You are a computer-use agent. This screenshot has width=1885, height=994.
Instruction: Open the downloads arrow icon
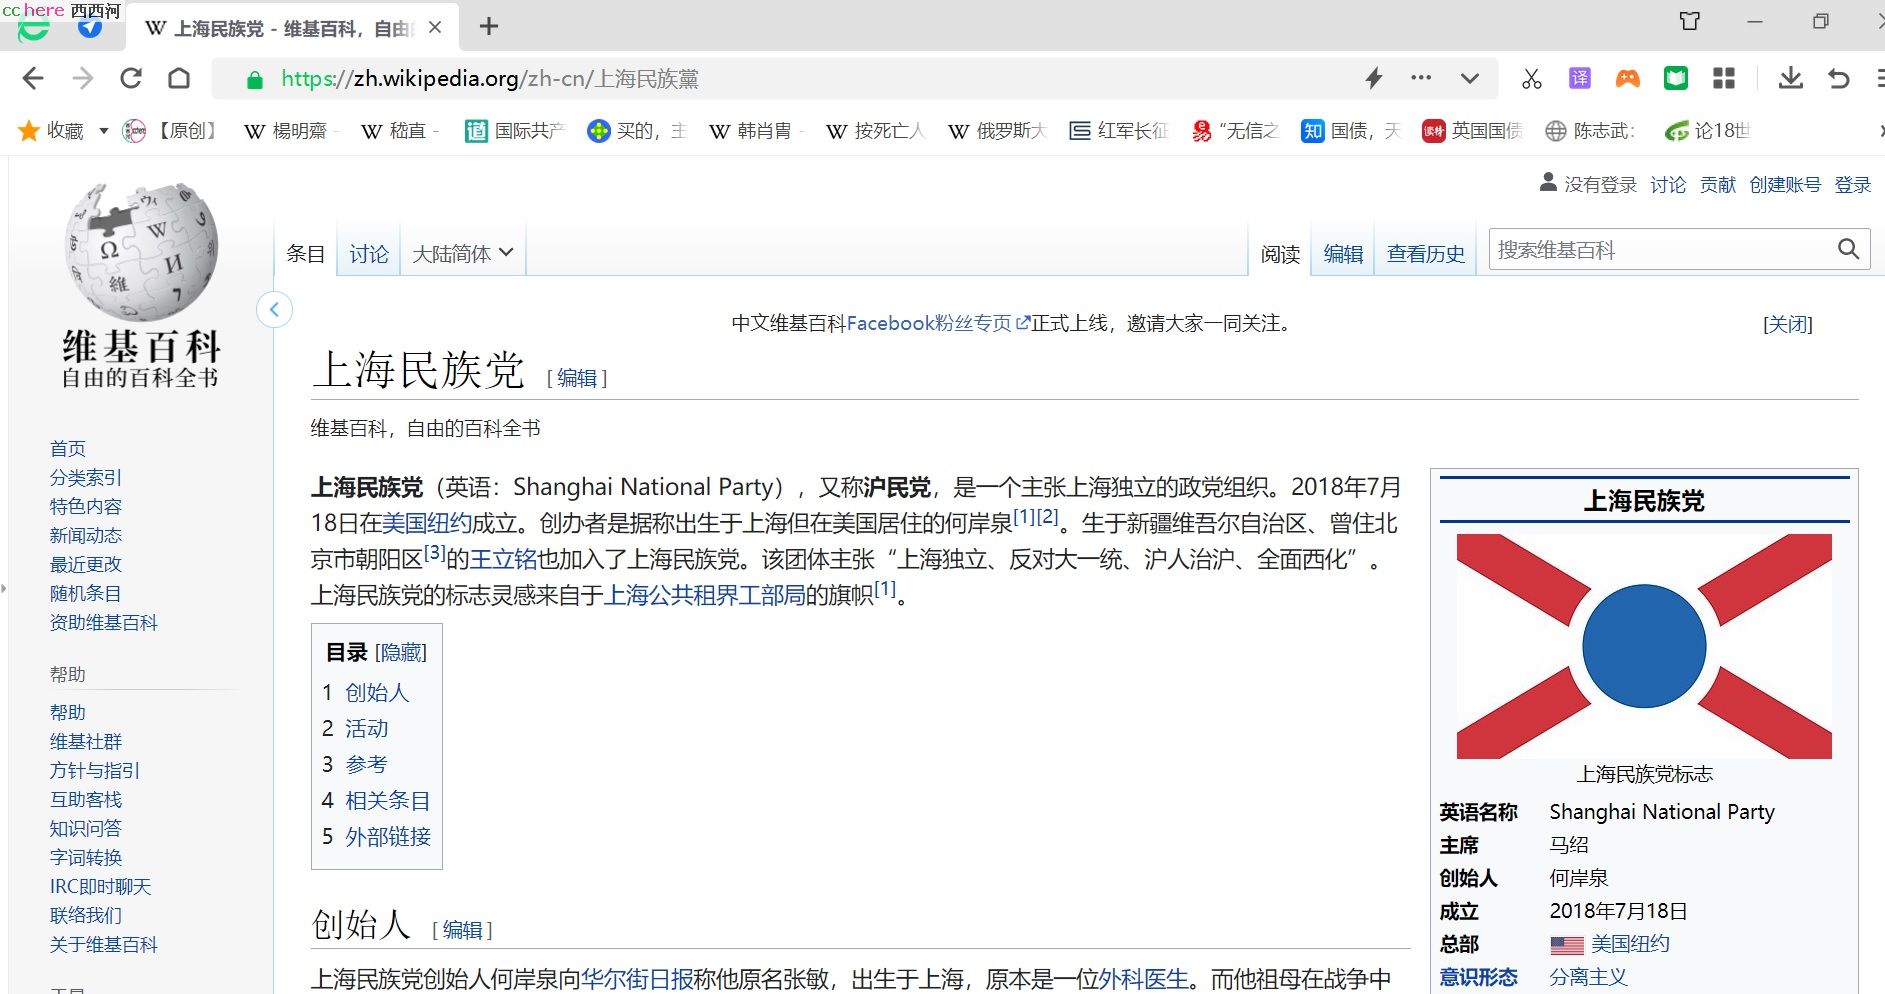(1791, 78)
